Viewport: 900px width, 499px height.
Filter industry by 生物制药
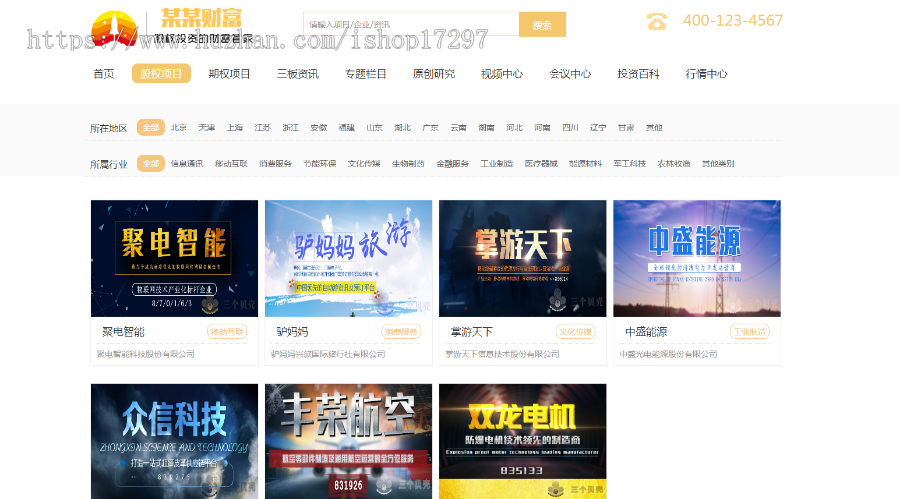(x=408, y=164)
